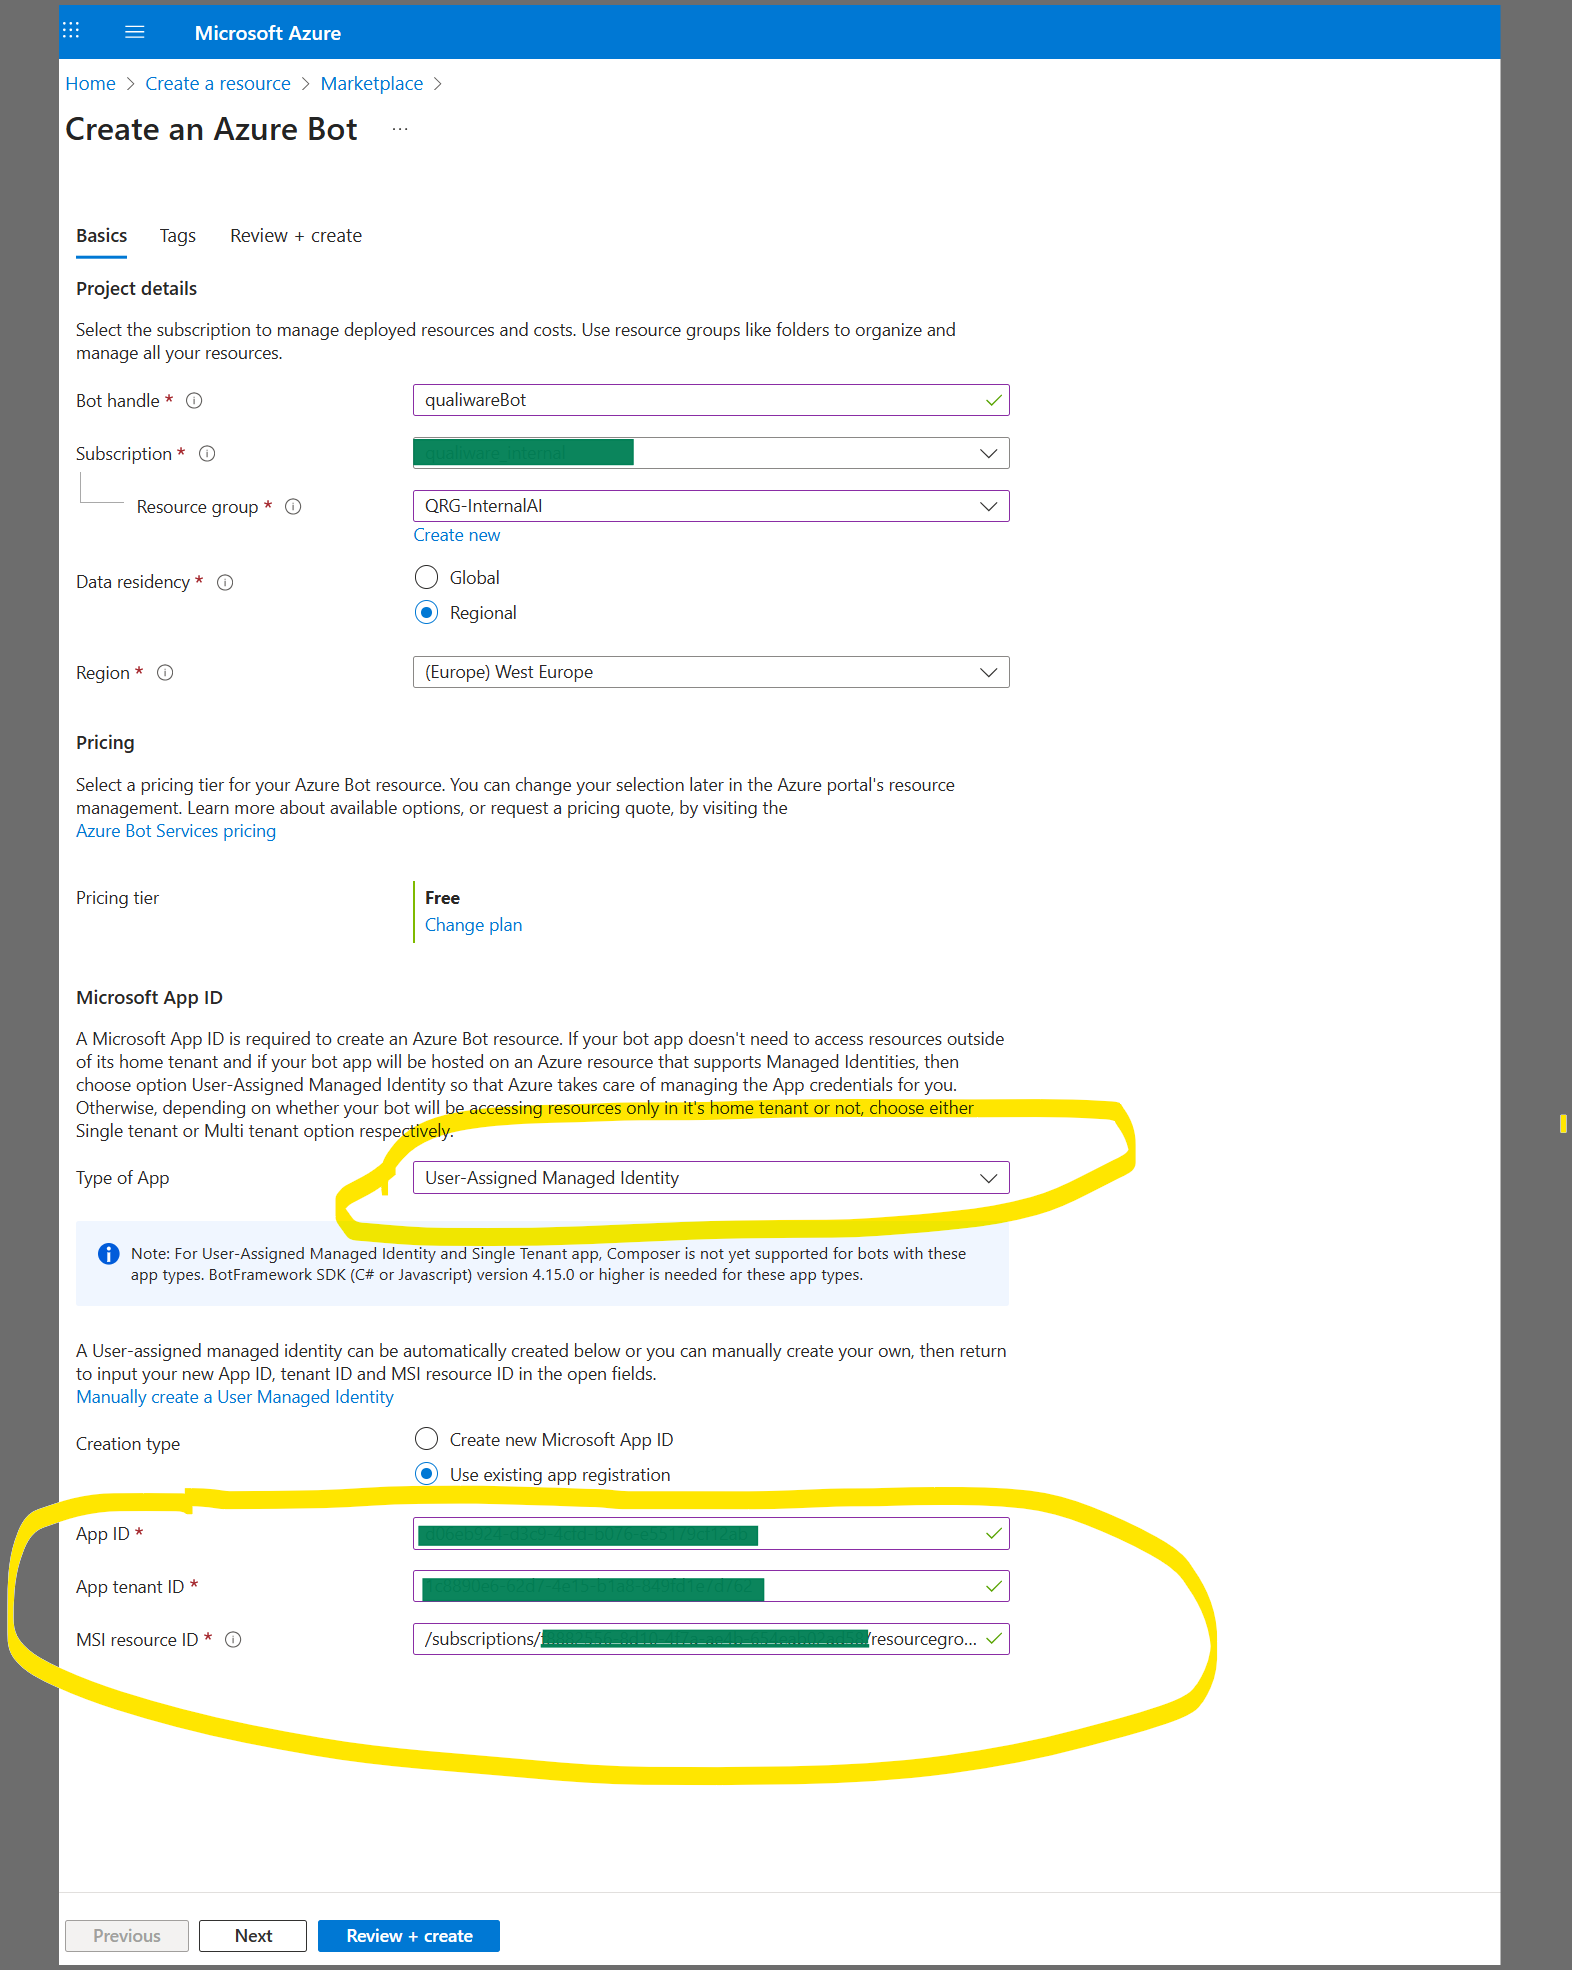This screenshot has height=1970, width=1572.
Task: Show info tooltip for Subscription
Action: [207, 454]
